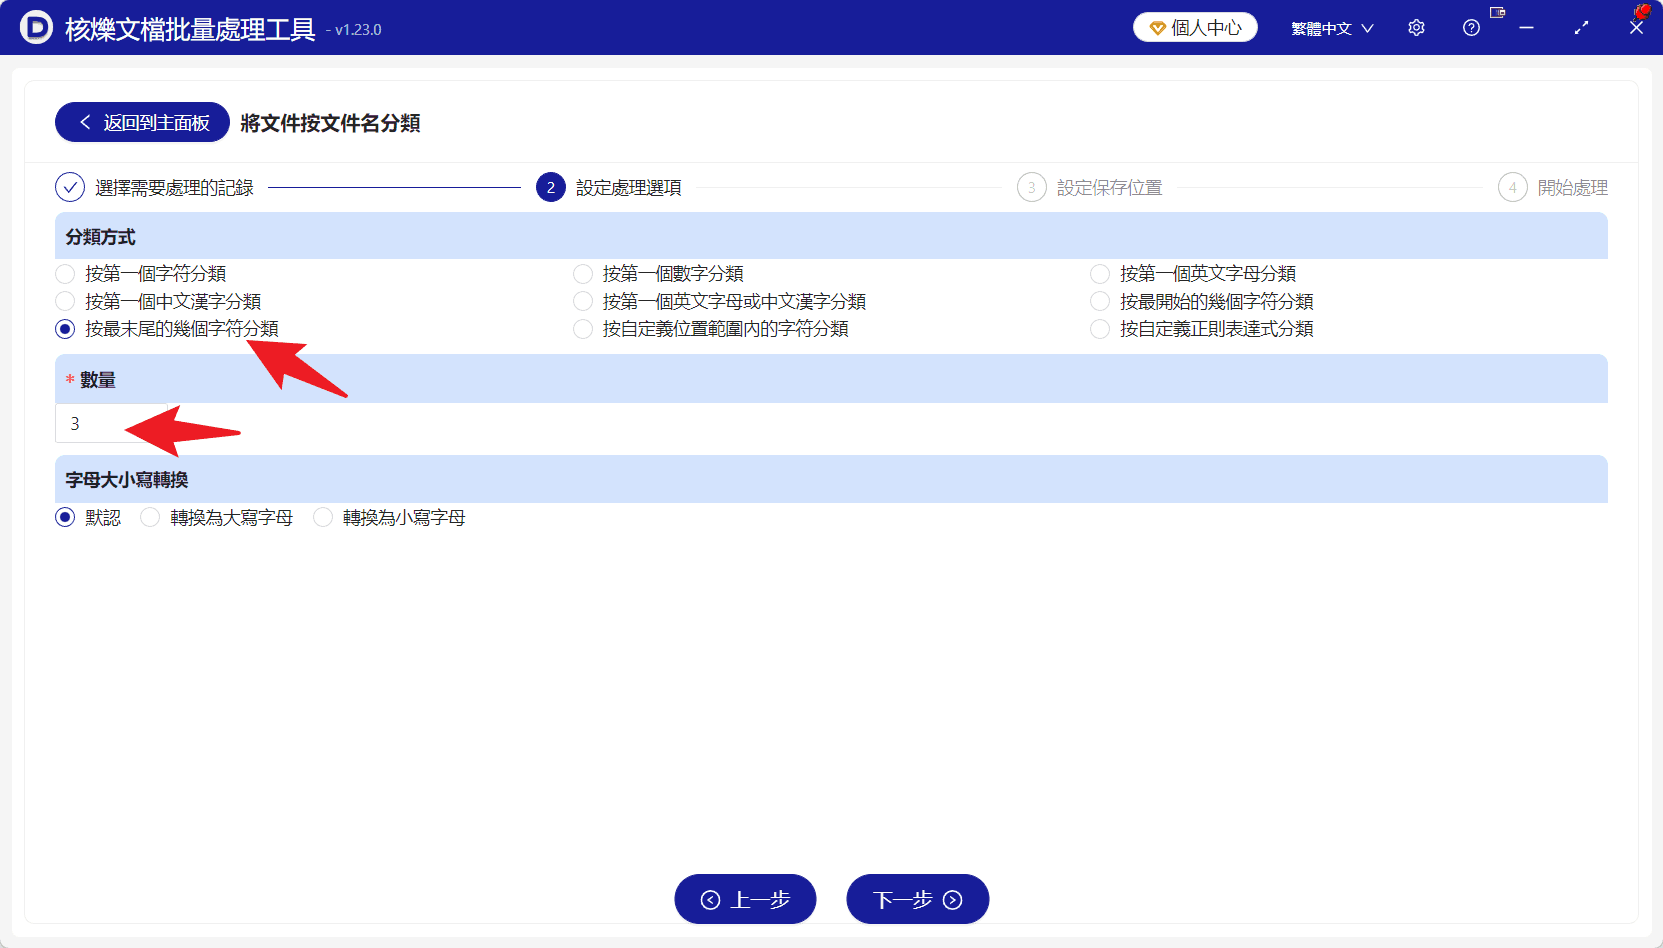Image resolution: width=1663 pixels, height=948 pixels.
Task: Select 按最末尾的幾個字符分類 radio
Action: 65,329
